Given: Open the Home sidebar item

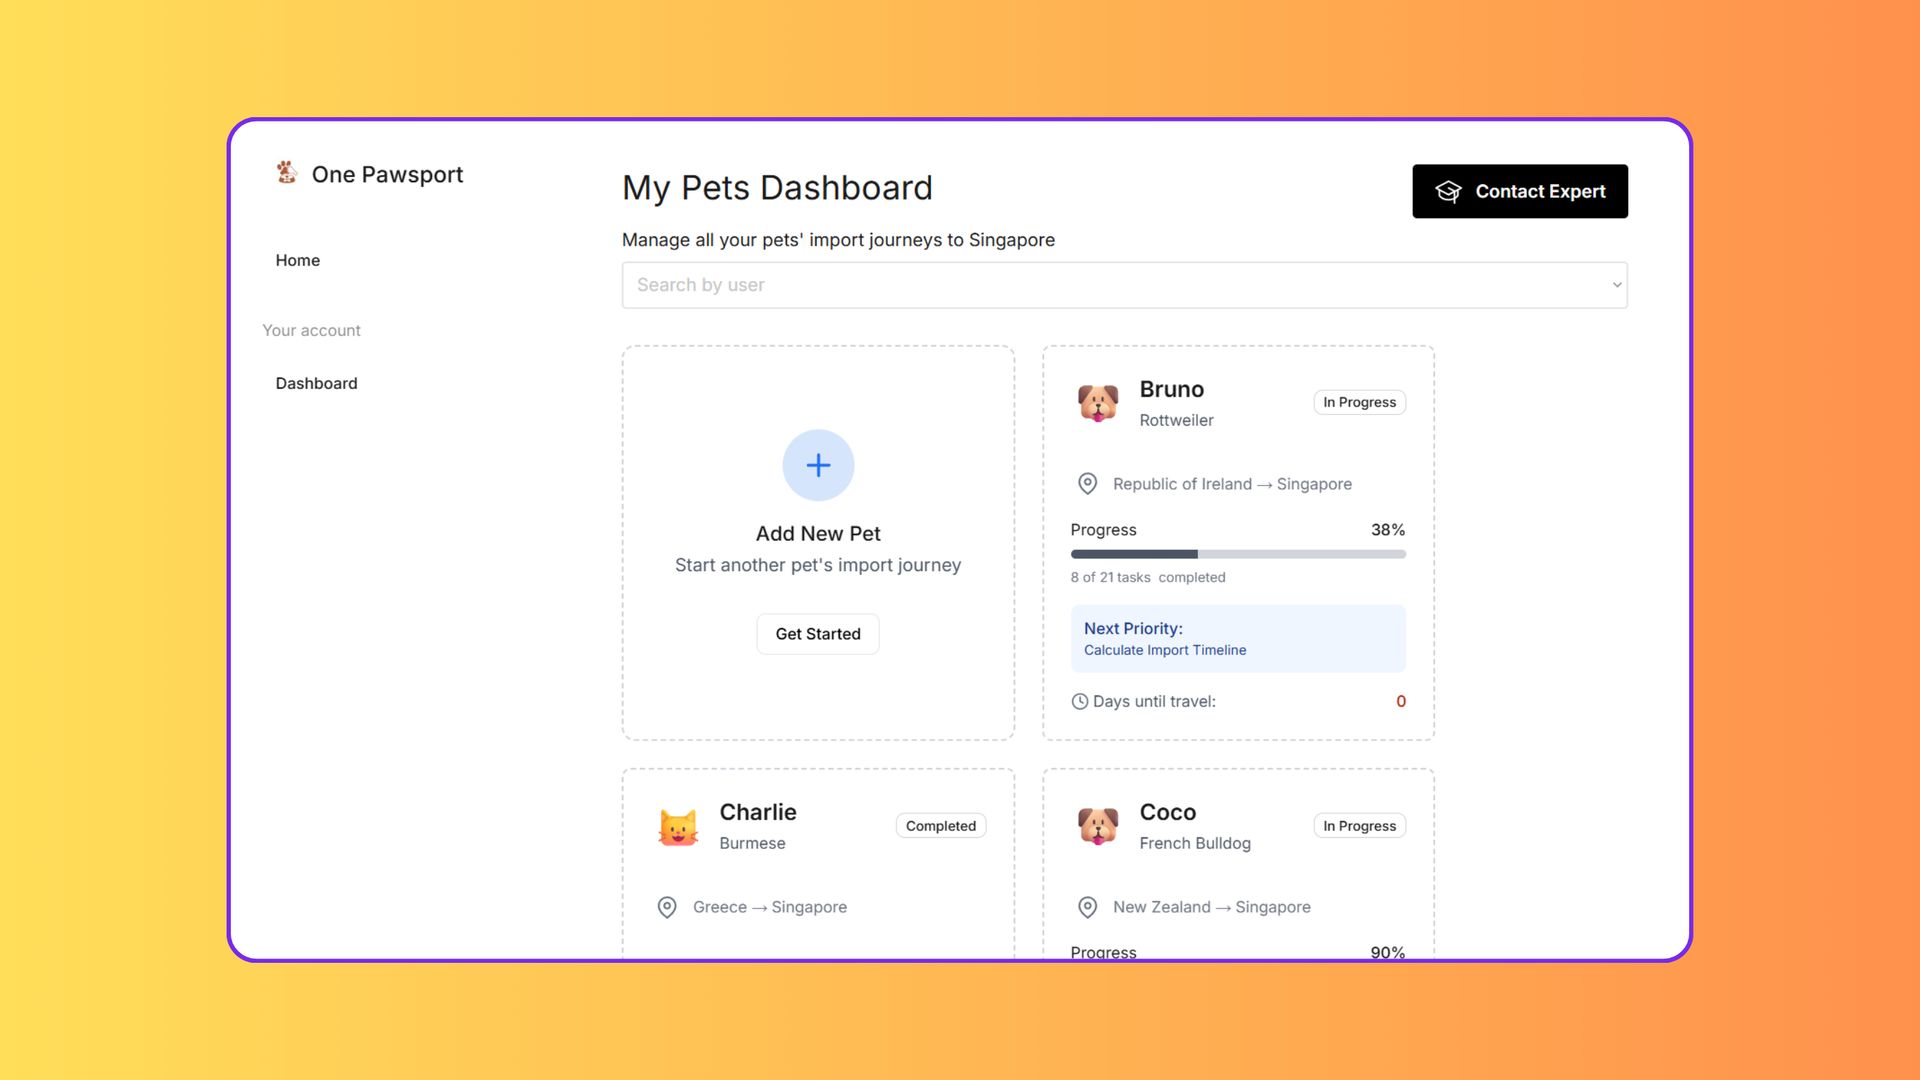Looking at the screenshot, I should click(298, 260).
